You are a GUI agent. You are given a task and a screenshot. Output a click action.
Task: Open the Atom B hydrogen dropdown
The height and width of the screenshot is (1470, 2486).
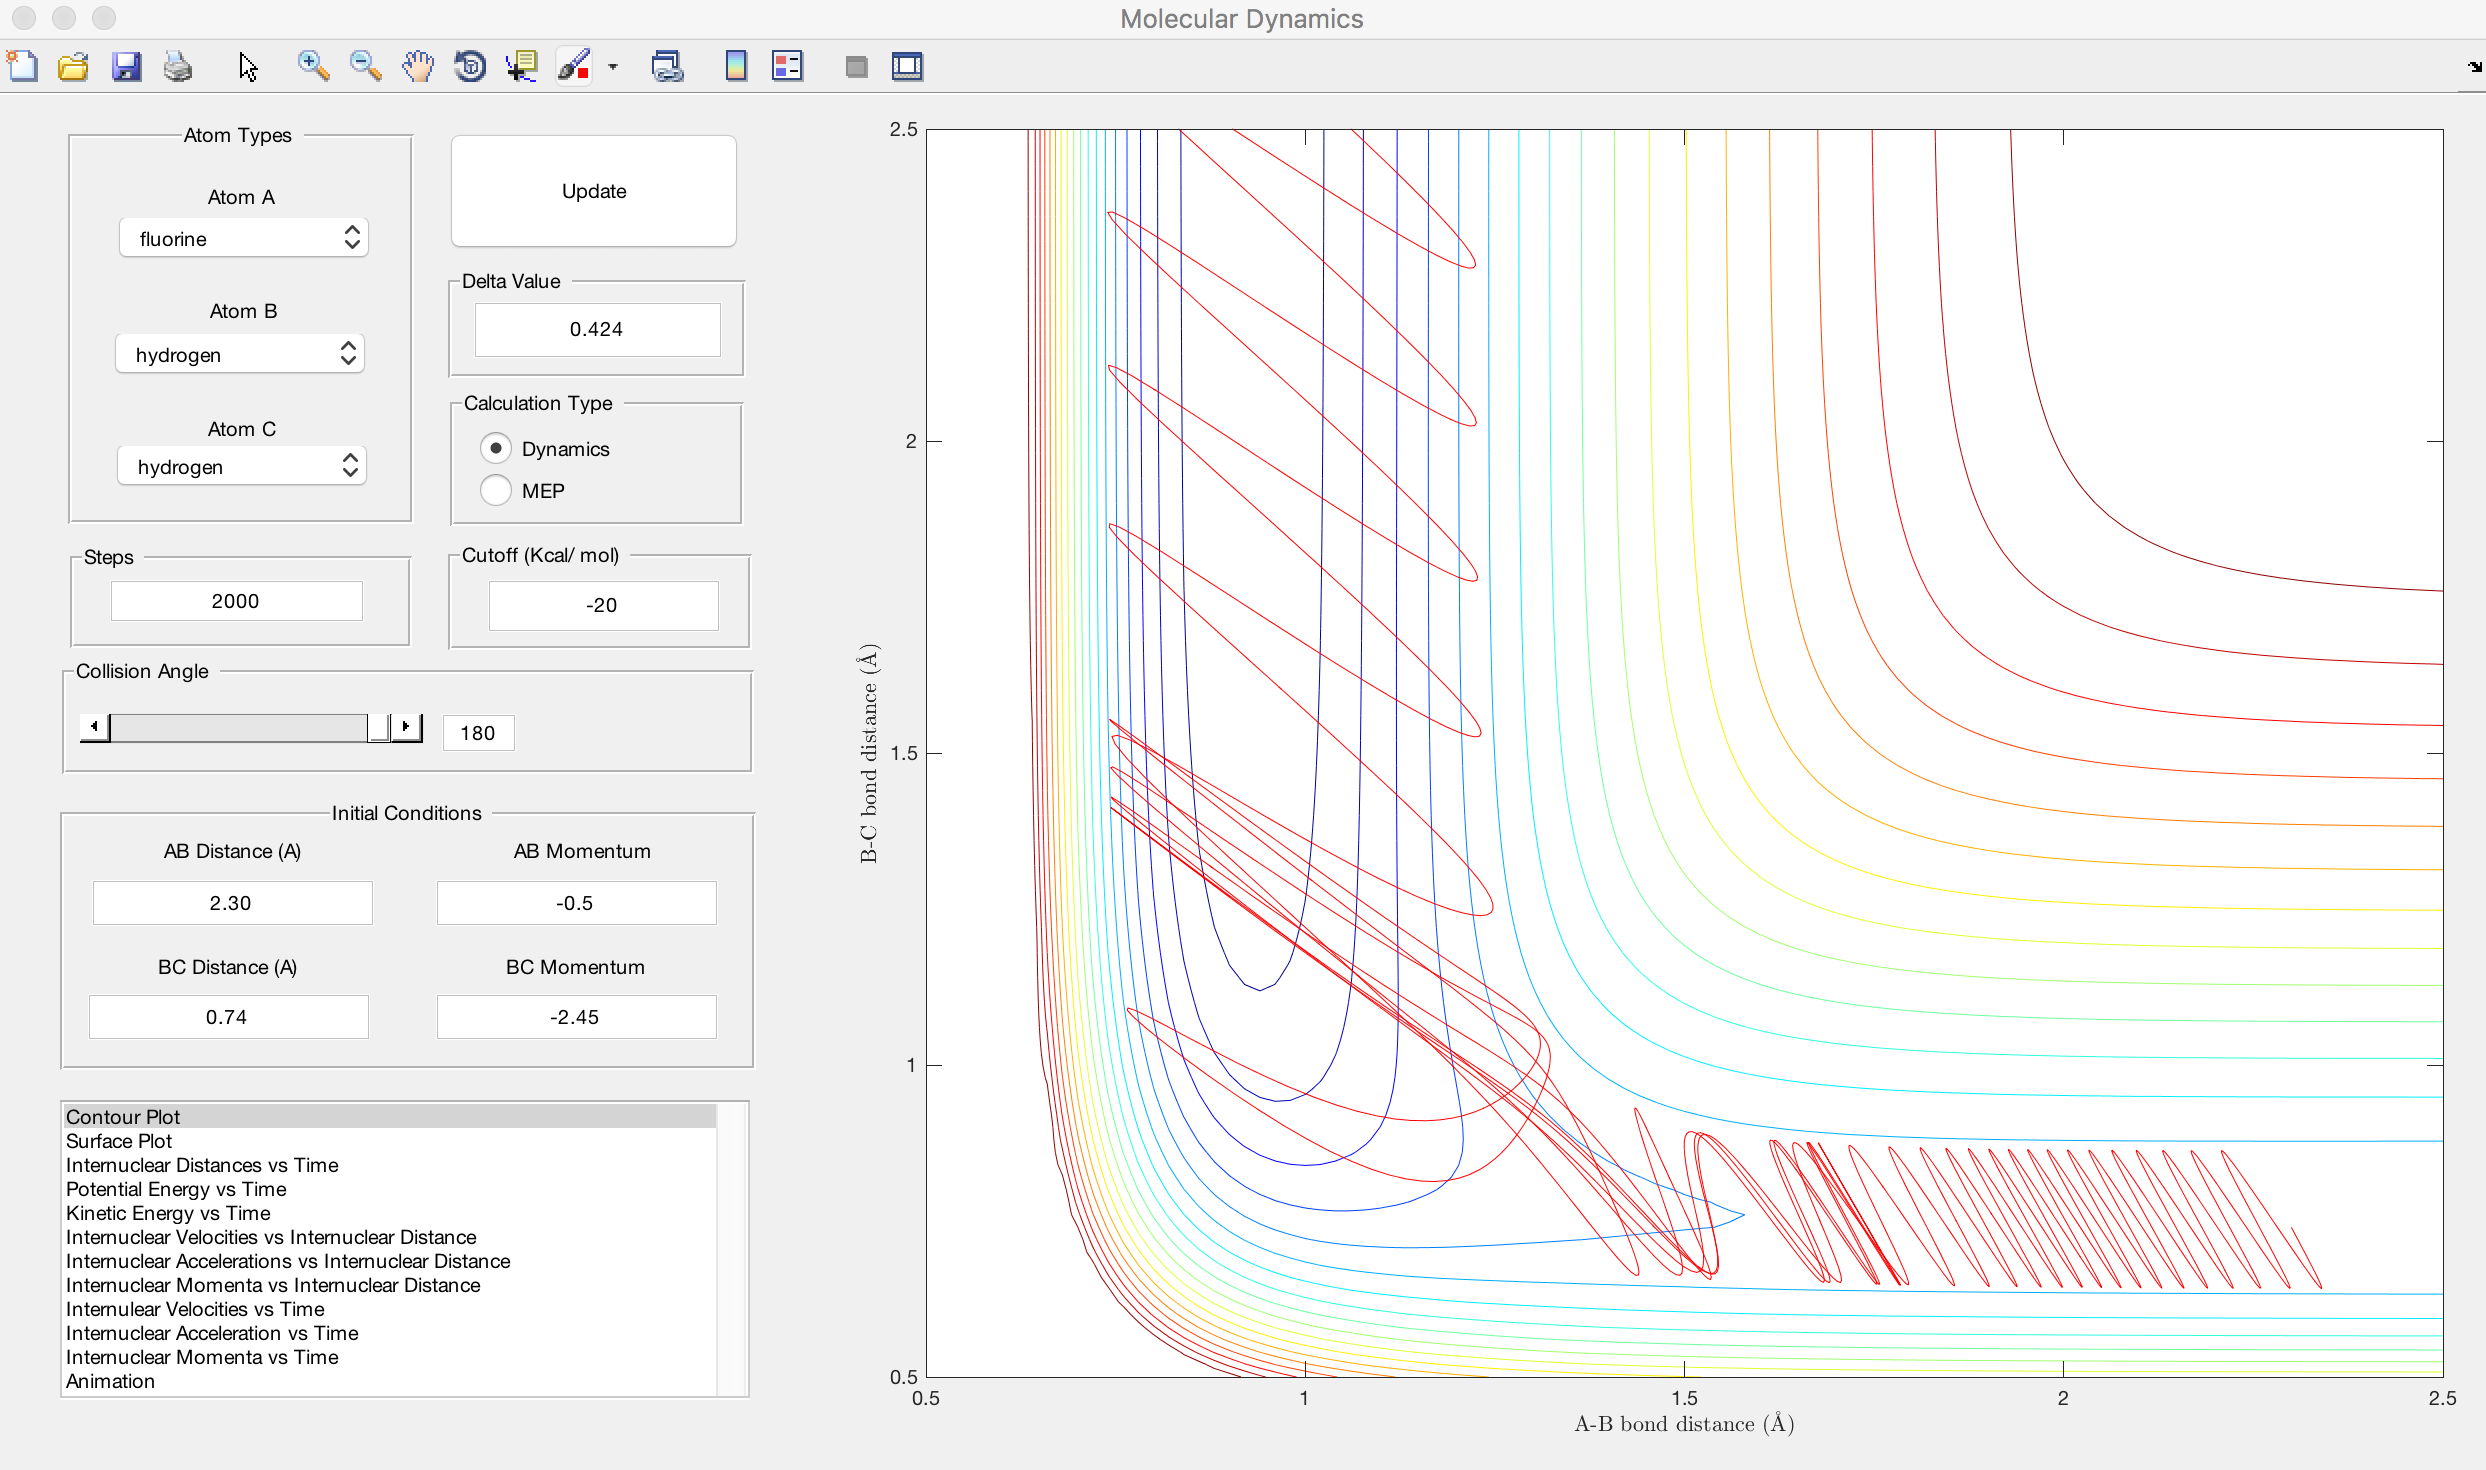tap(240, 354)
